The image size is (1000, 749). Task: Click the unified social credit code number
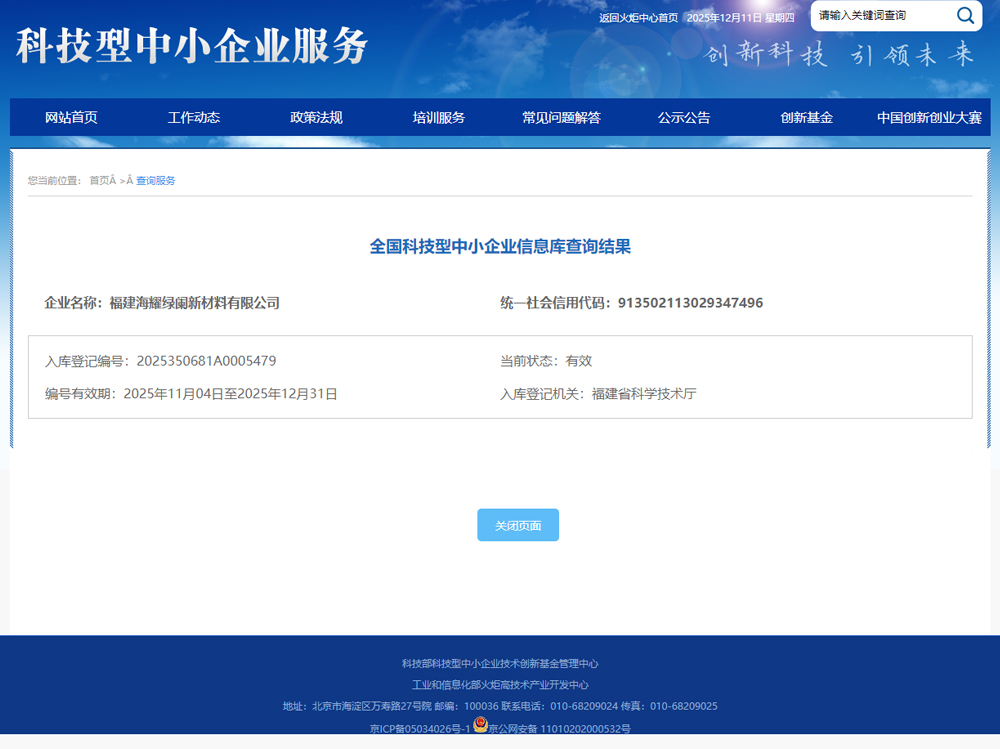click(690, 303)
